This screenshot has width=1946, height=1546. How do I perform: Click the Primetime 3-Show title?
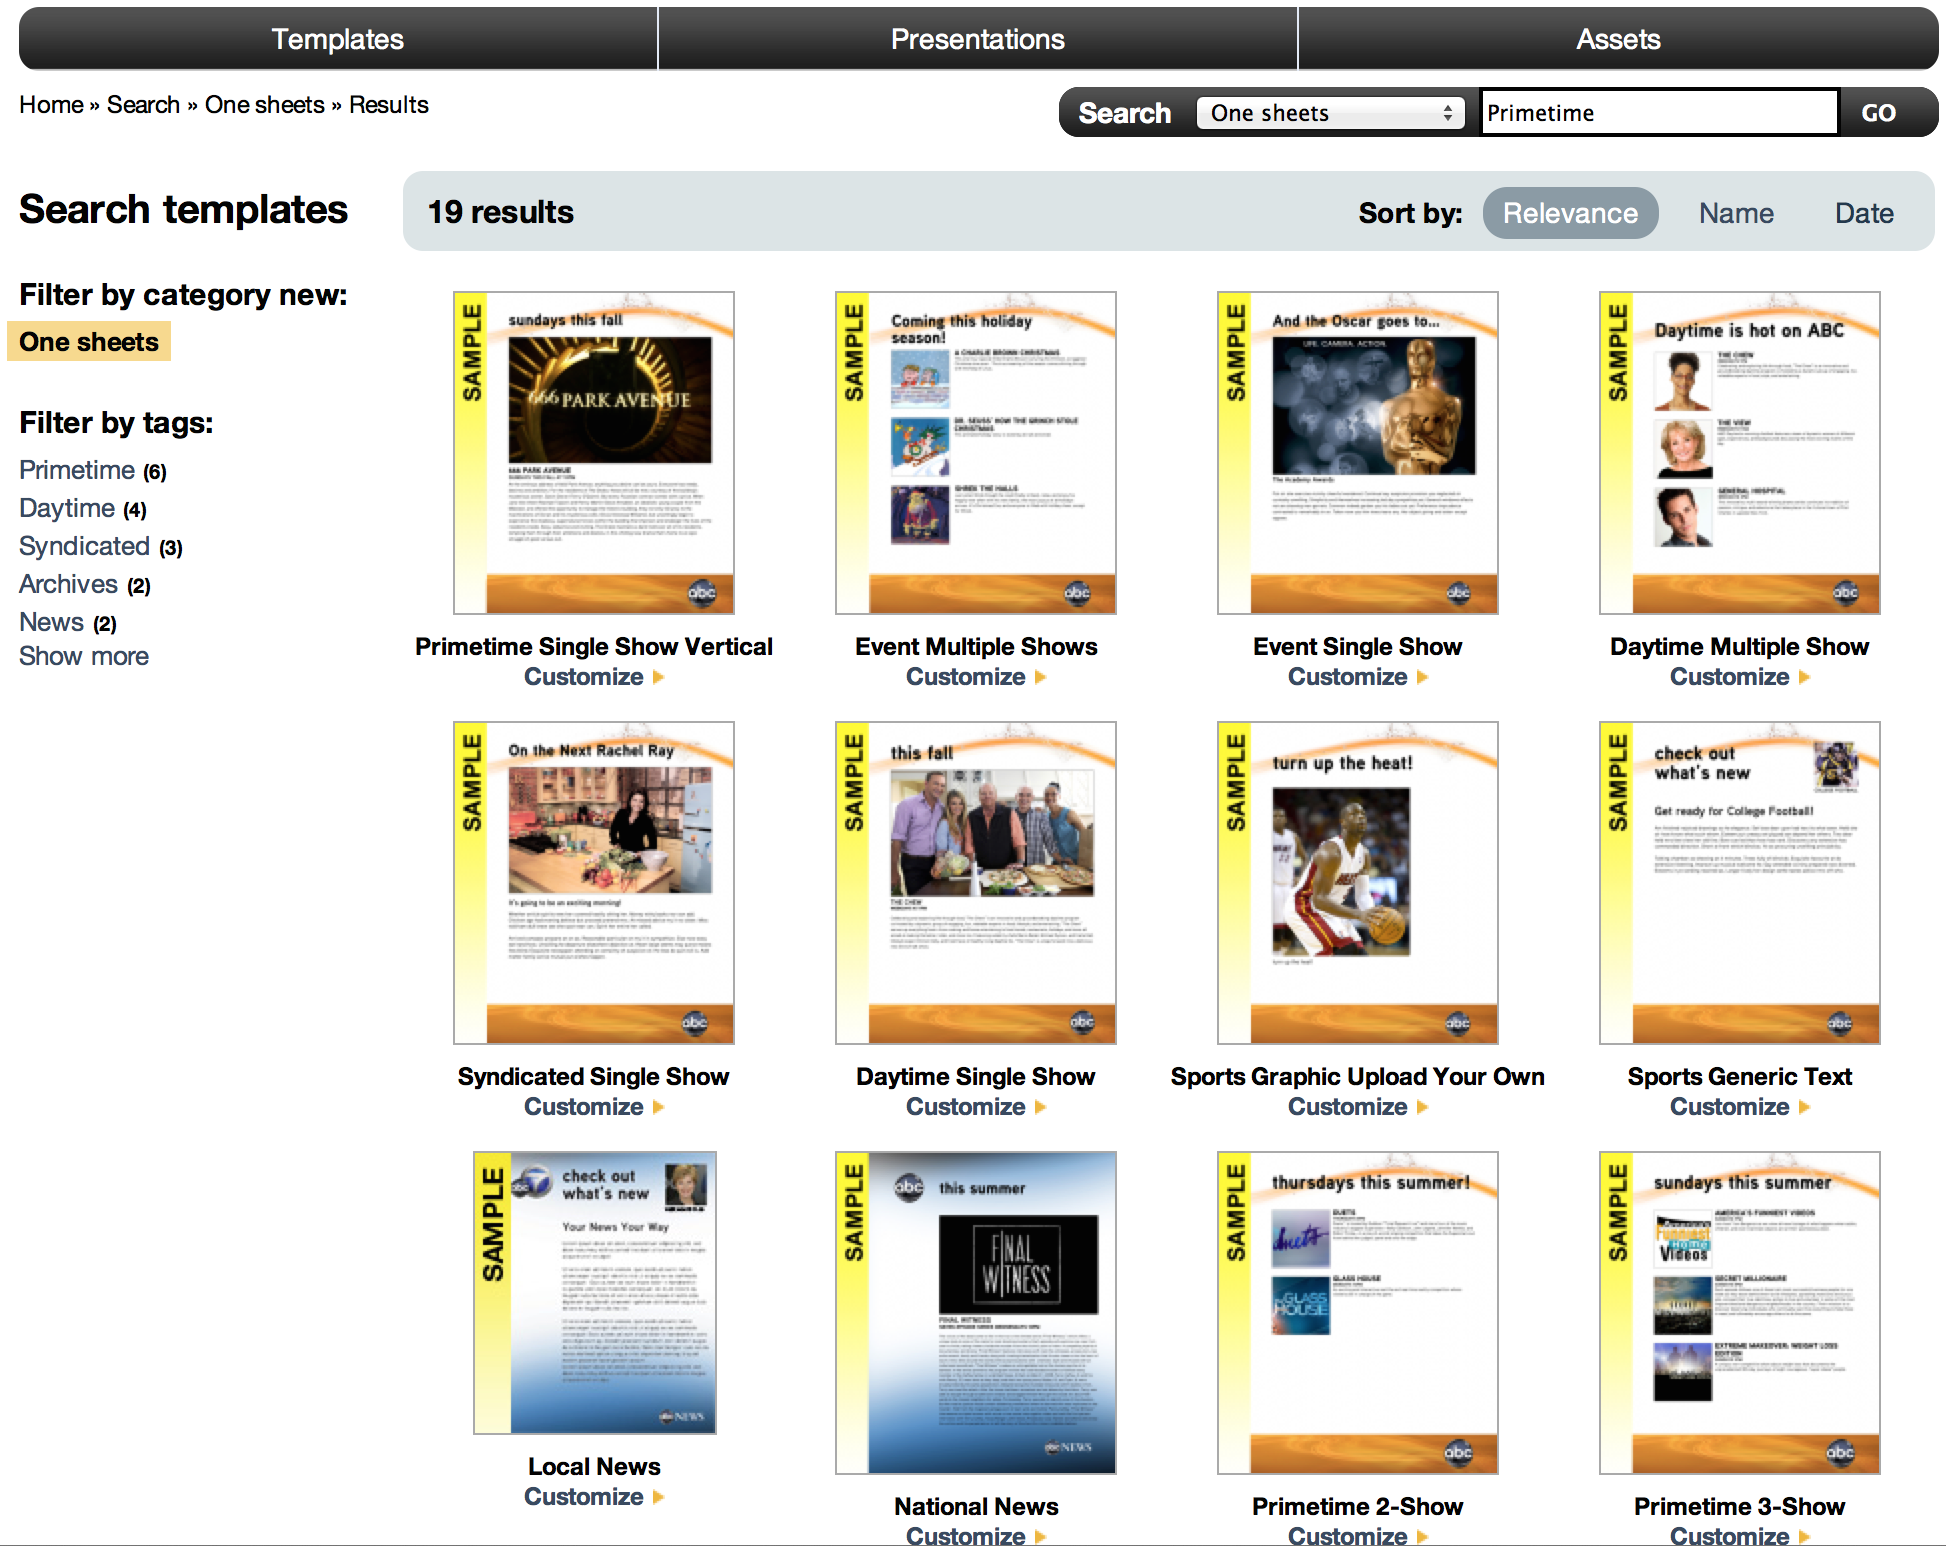[x=1740, y=1507]
